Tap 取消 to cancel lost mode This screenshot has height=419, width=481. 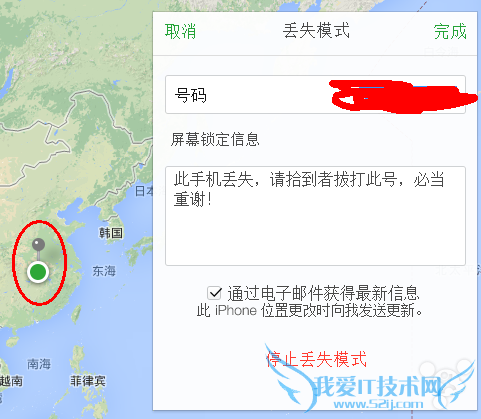180,32
